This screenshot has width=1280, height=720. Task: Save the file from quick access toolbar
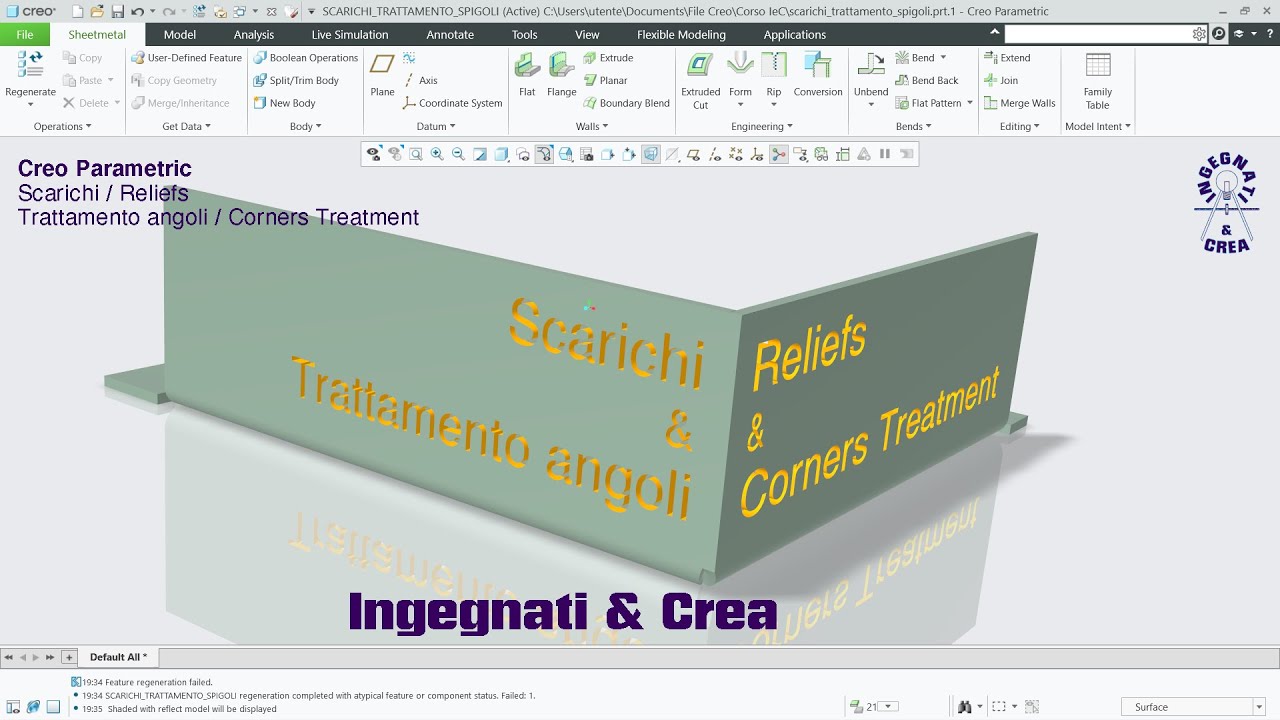(x=117, y=11)
